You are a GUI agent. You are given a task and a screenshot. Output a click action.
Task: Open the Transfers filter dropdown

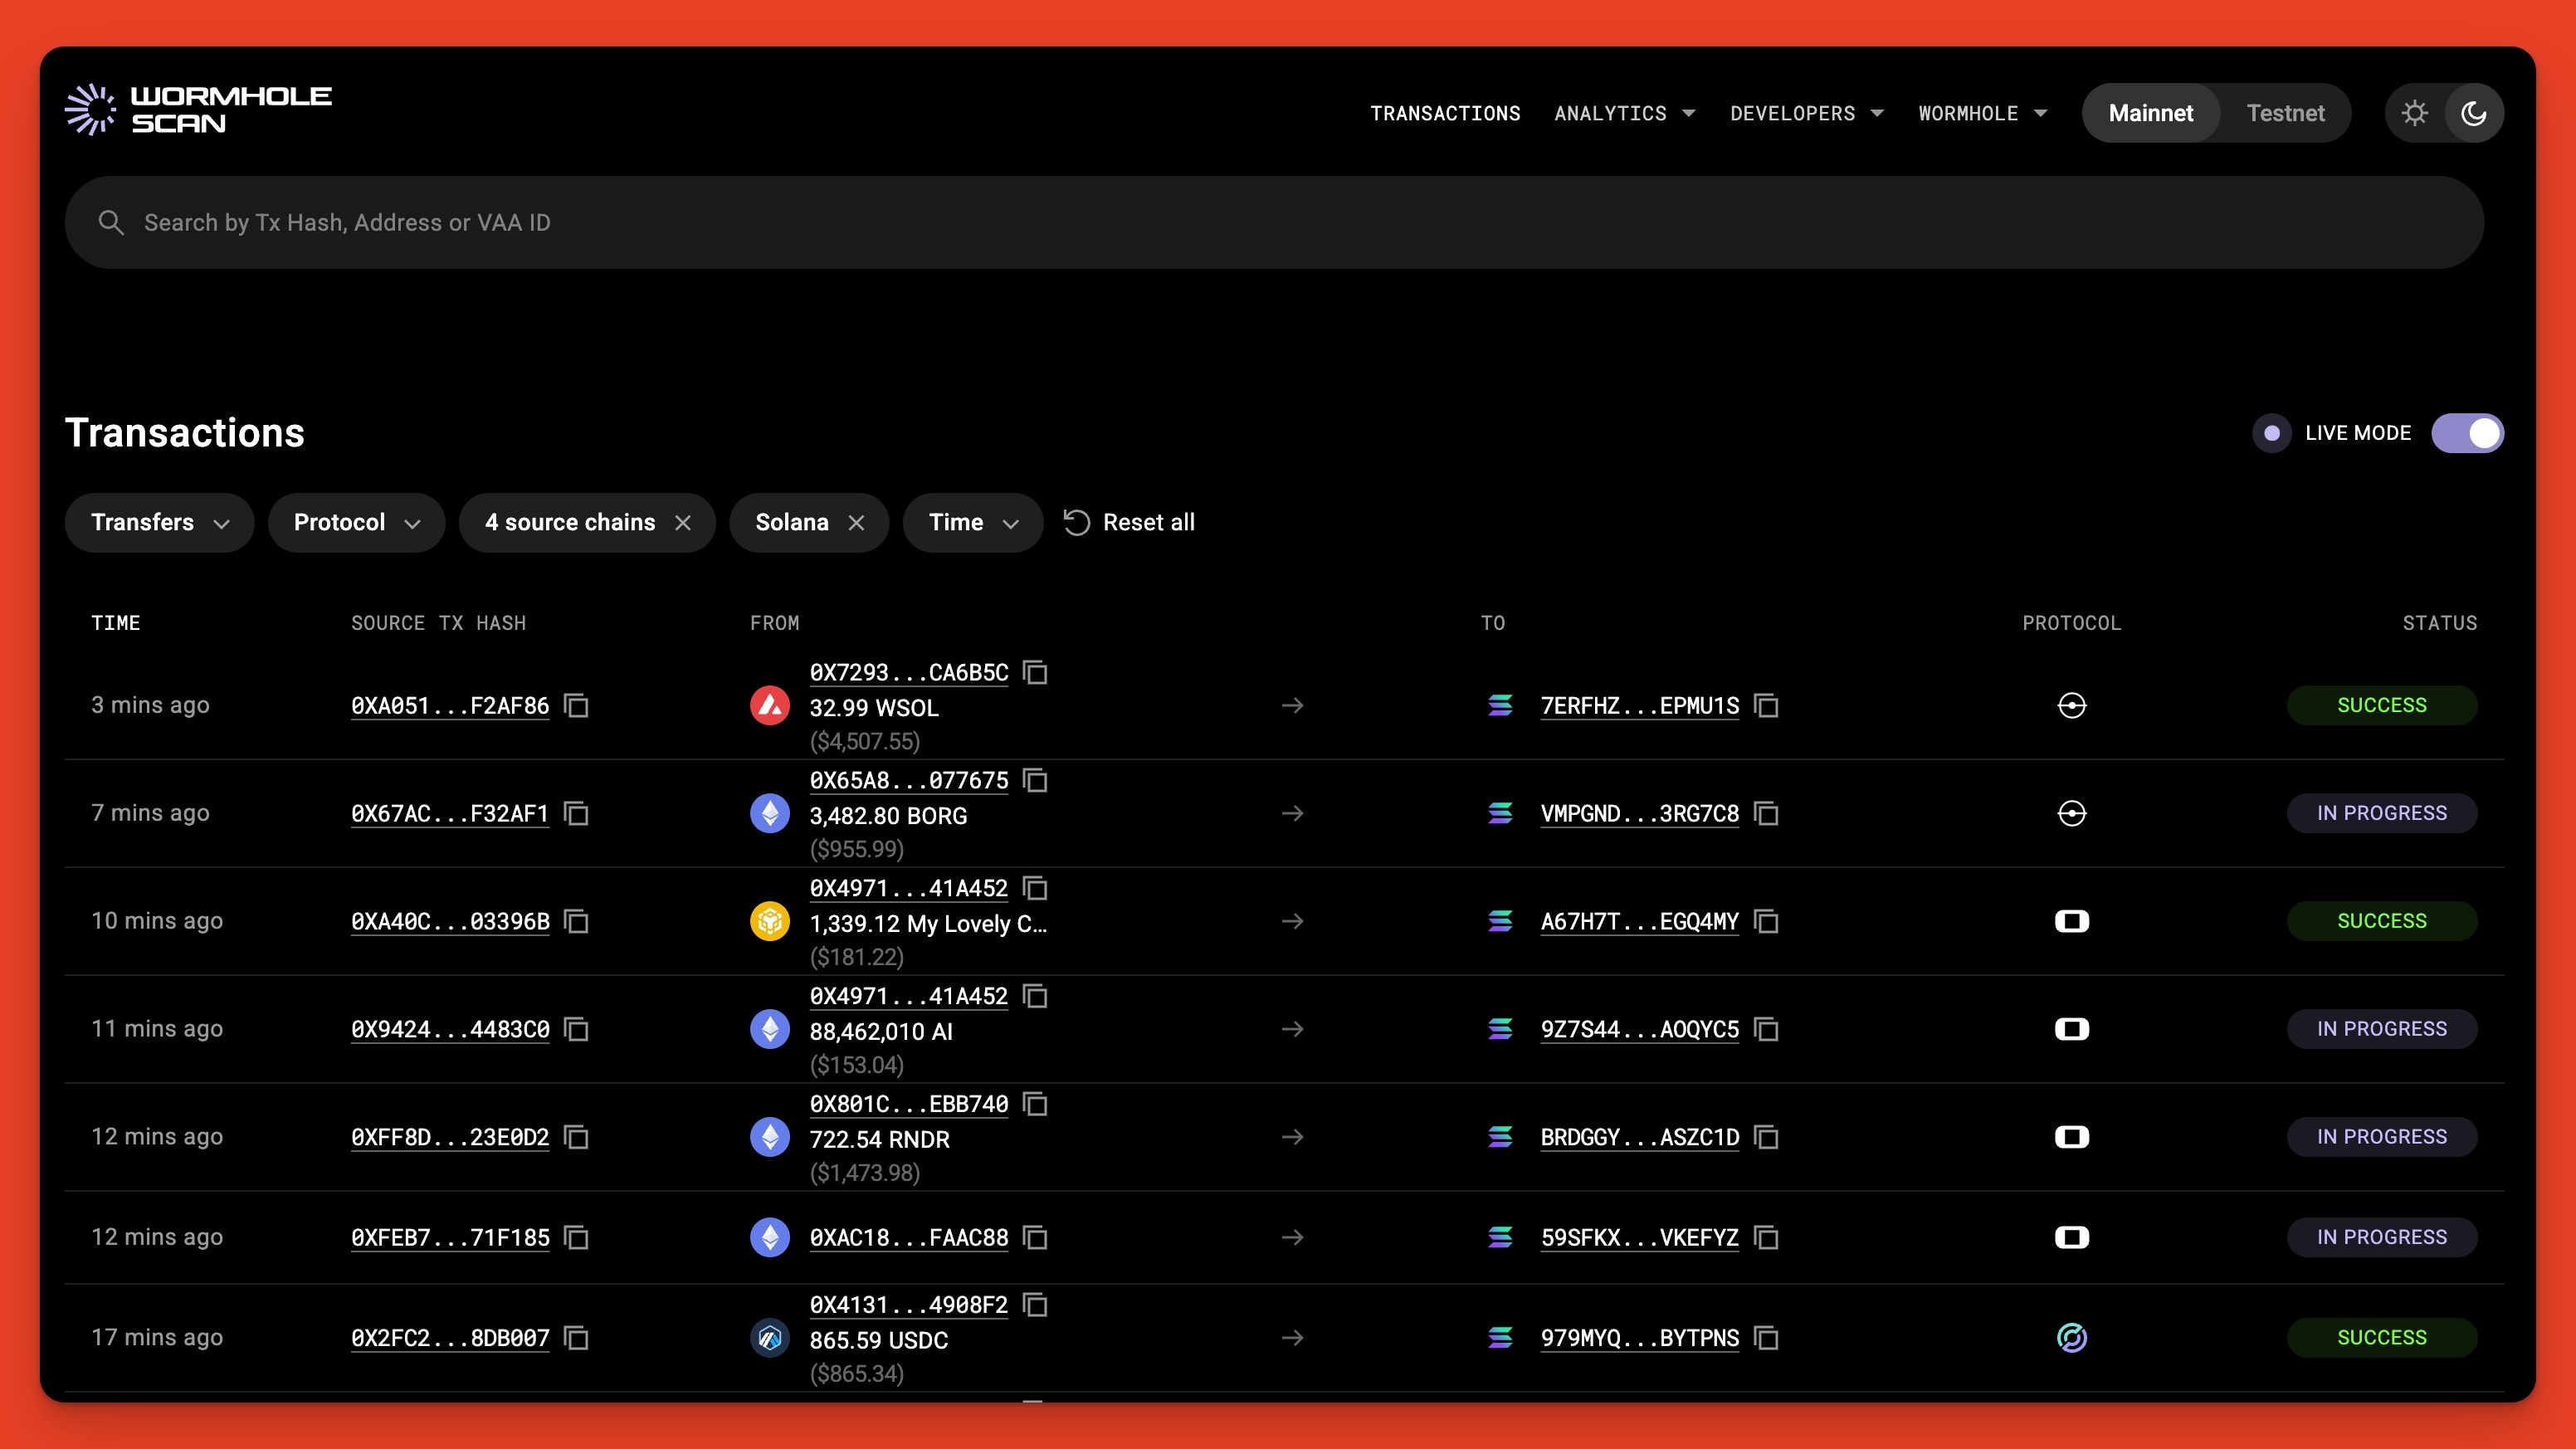click(159, 522)
